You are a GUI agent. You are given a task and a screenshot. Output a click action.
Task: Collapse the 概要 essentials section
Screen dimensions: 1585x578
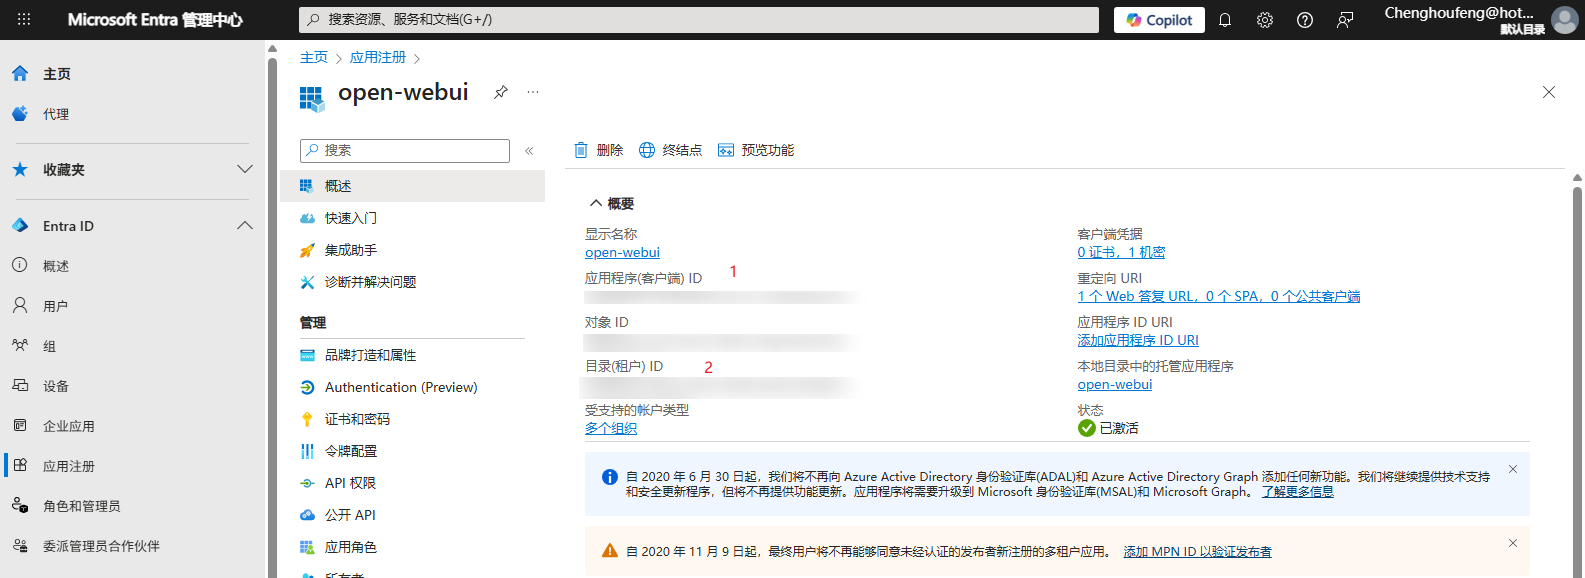pyautogui.click(x=596, y=203)
